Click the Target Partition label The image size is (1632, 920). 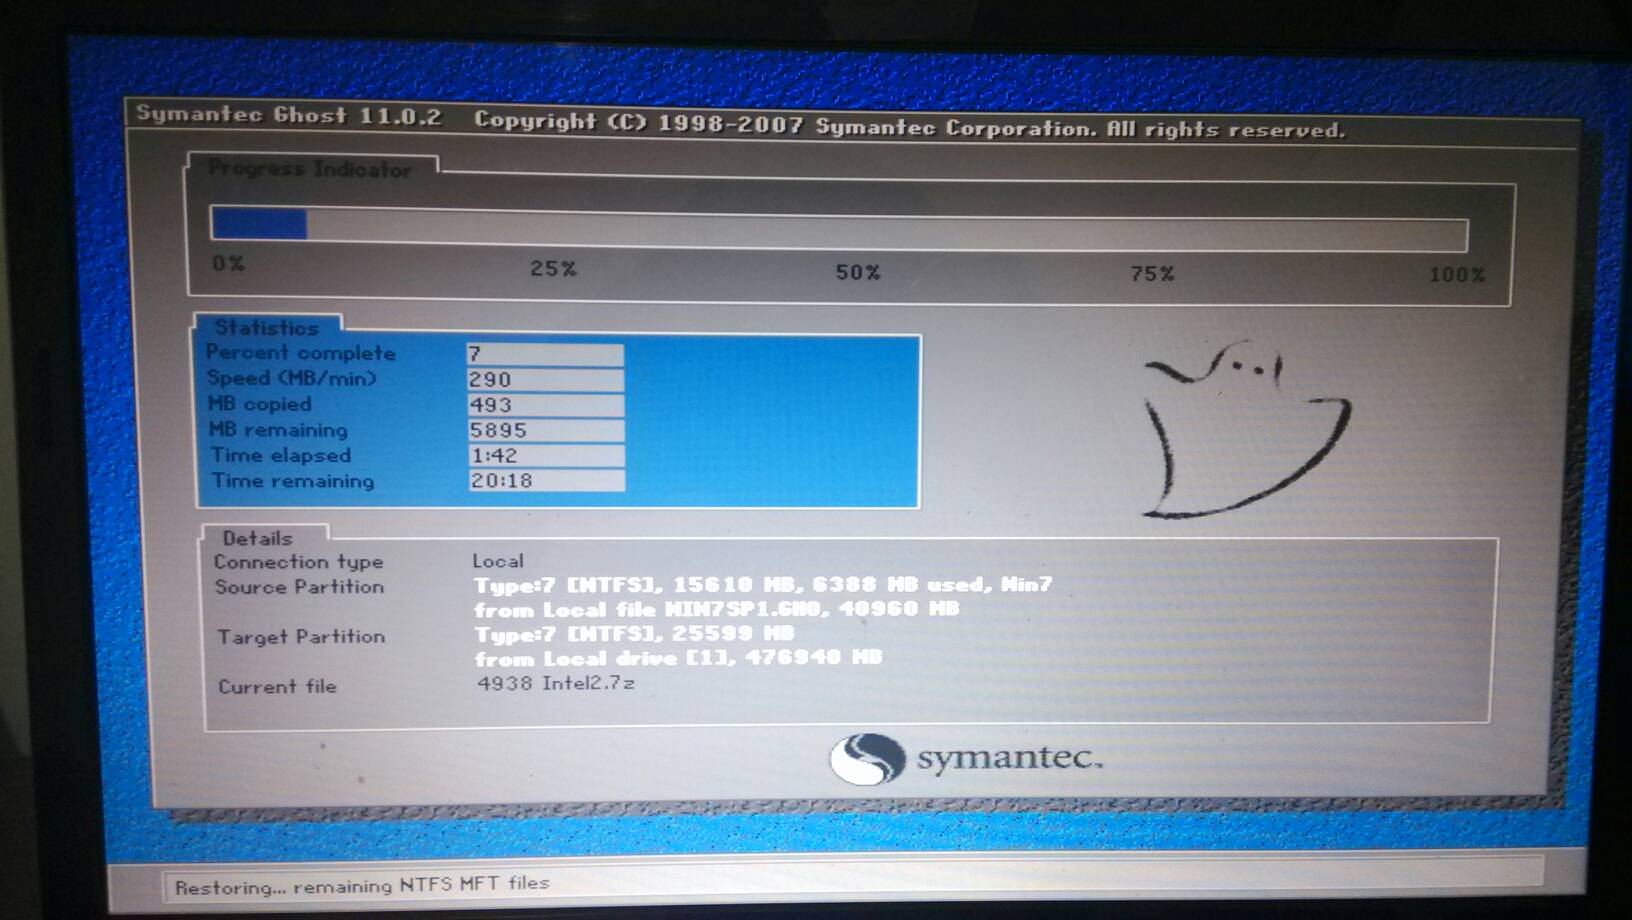coord(301,636)
